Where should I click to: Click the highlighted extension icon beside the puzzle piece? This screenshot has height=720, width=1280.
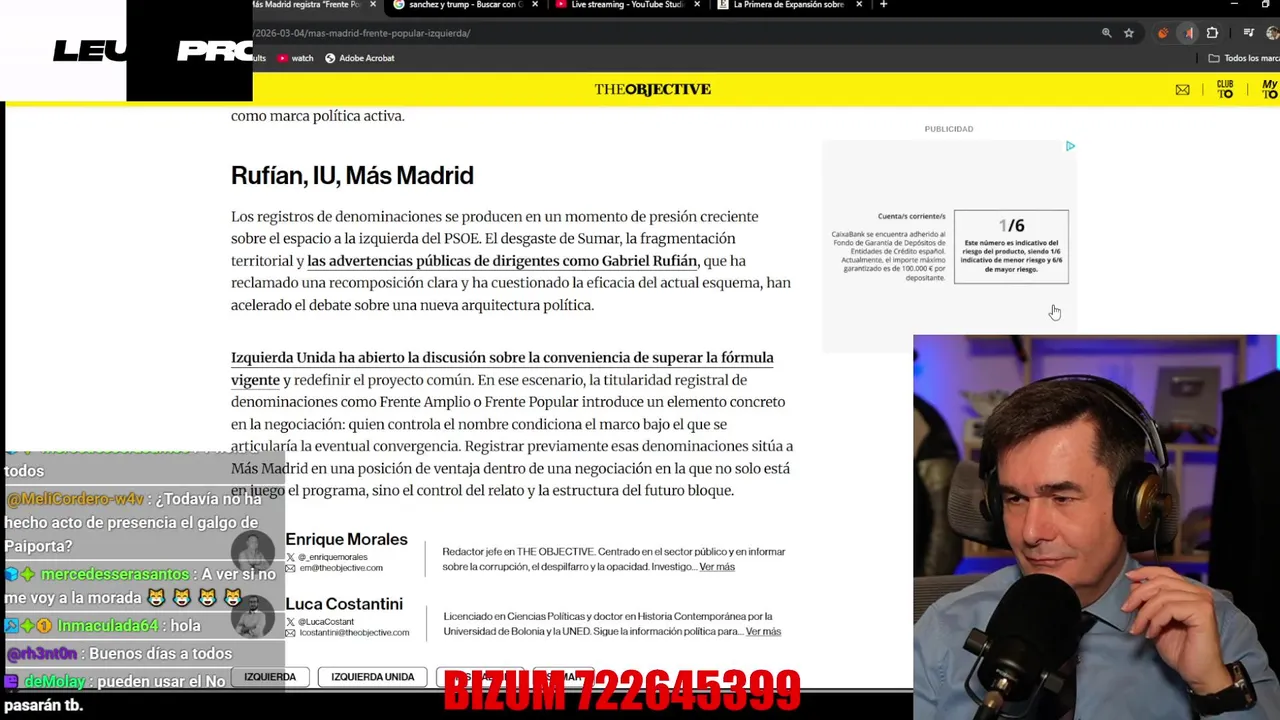[x=1189, y=33]
